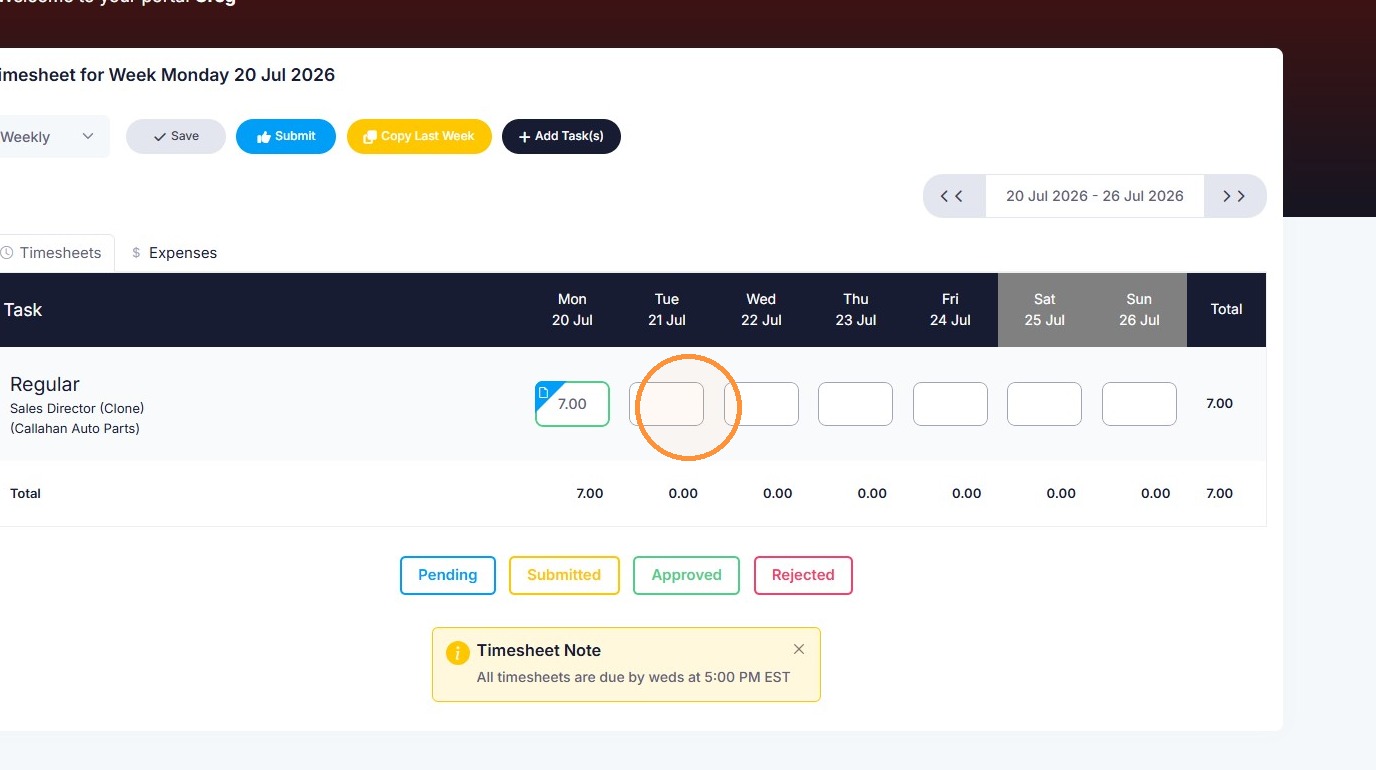This screenshot has height=770, width=1376.
Task: Click Monday's daily total 7.00
Action: coord(590,494)
